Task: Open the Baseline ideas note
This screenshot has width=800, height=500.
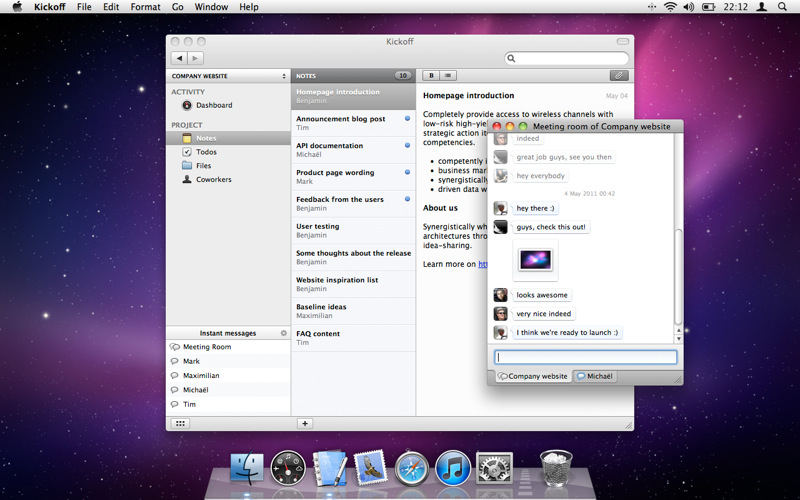Action: click(353, 311)
